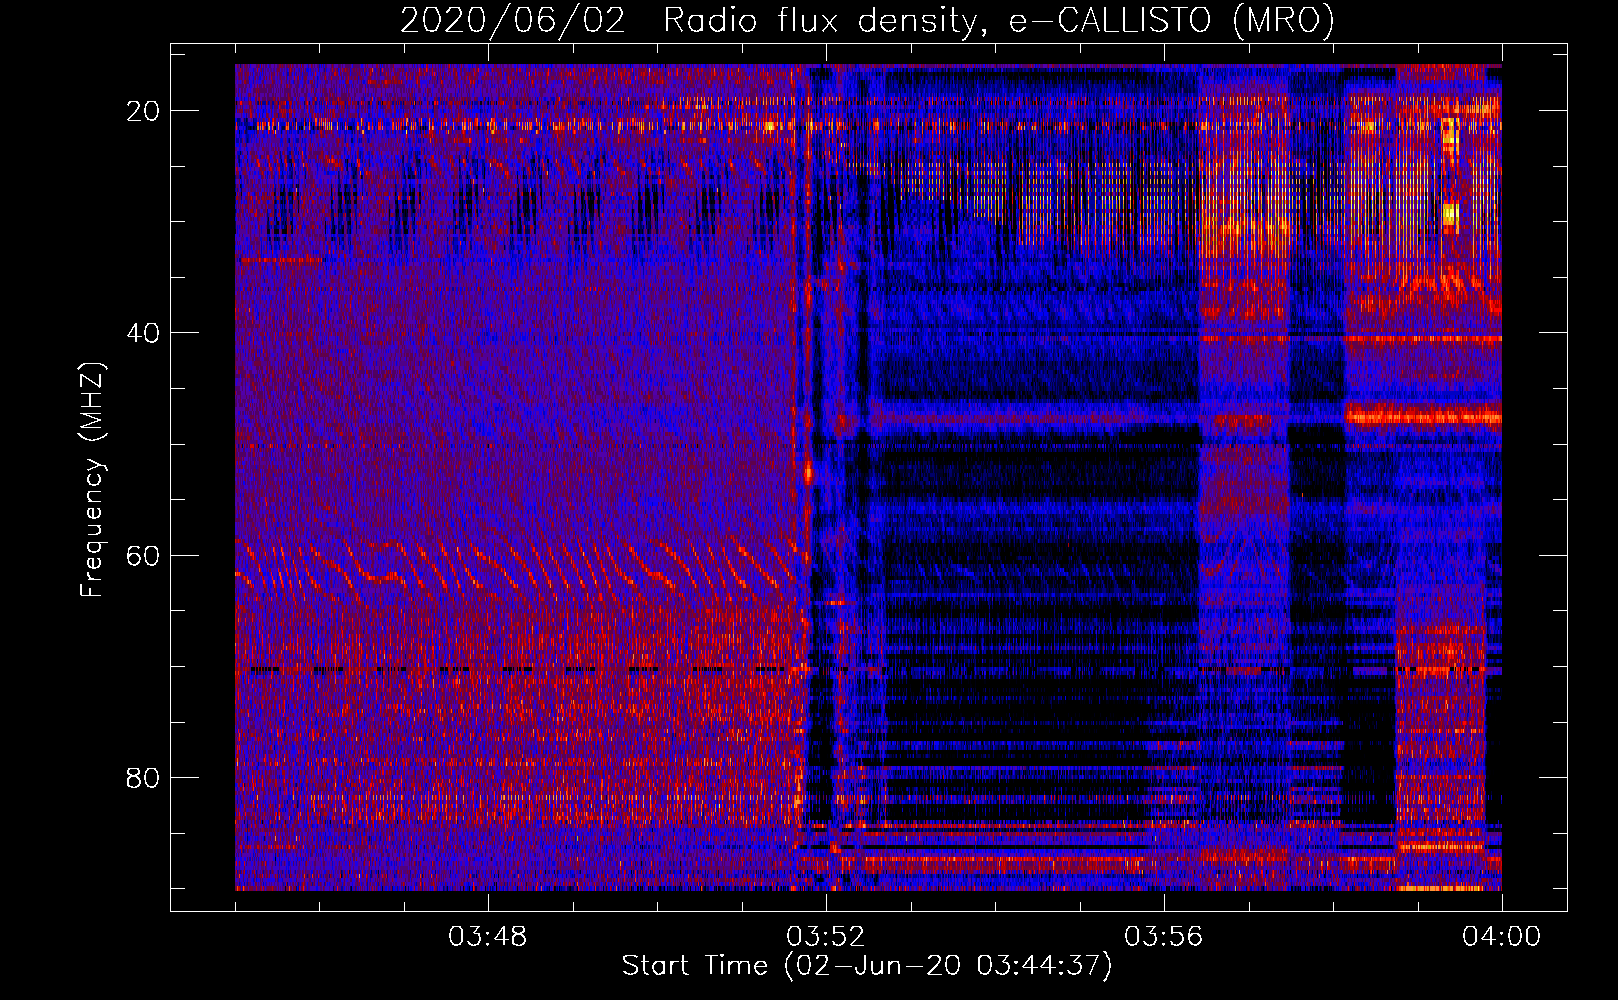Click the 80 MHz frequency tick label
This screenshot has height=1000, width=1618.
pos(144,777)
